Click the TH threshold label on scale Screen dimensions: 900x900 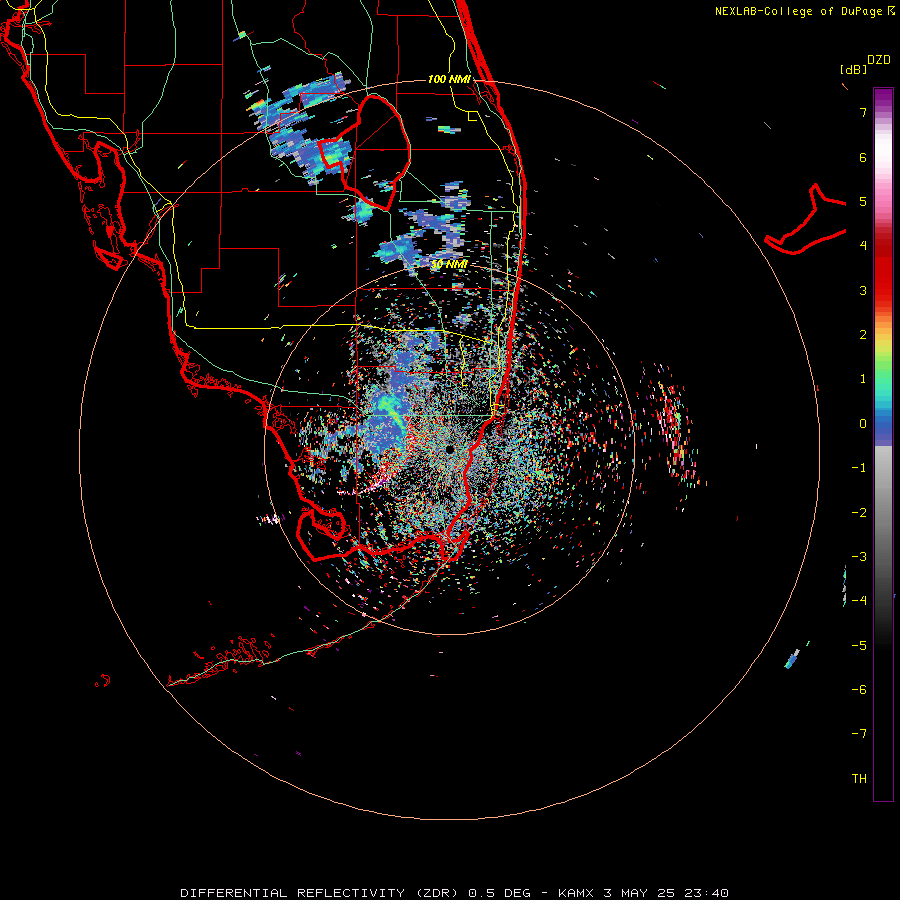coord(859,779)
